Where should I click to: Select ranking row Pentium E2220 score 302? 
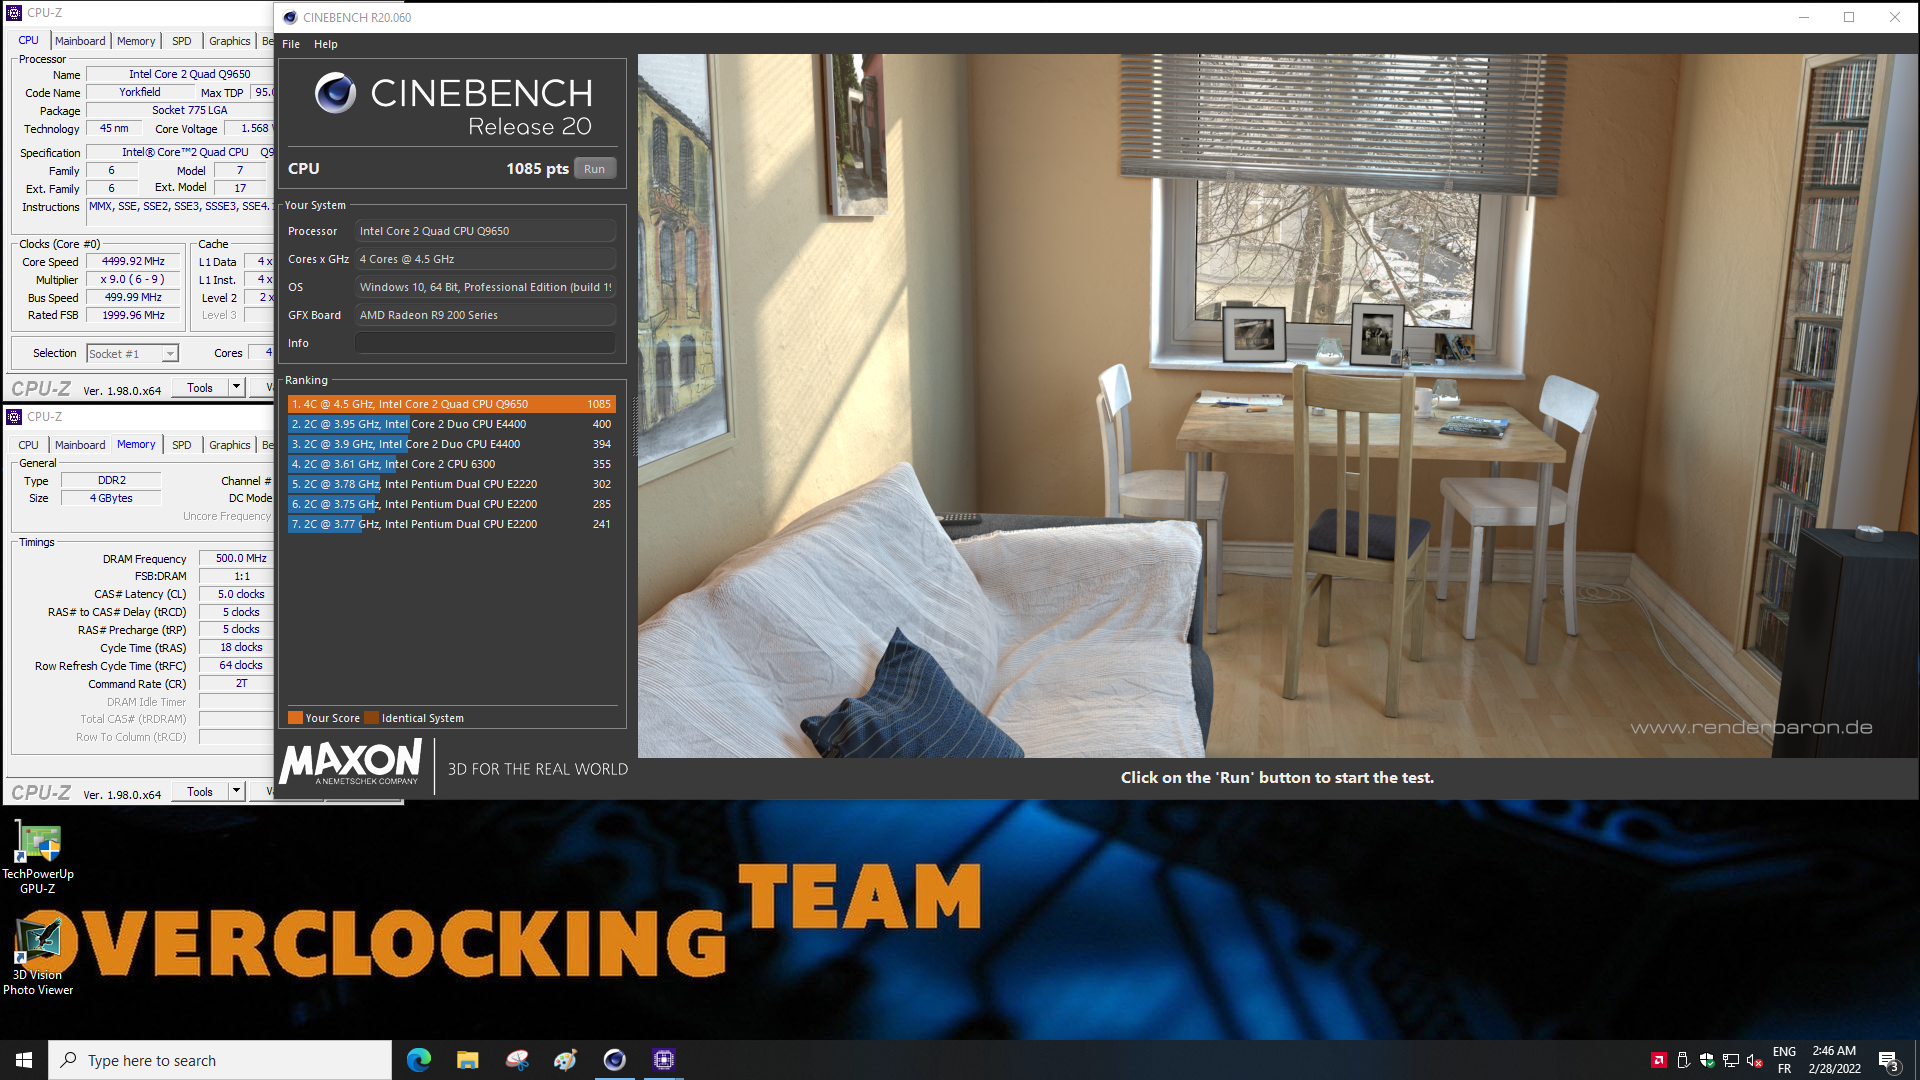(x=451, y=484)
